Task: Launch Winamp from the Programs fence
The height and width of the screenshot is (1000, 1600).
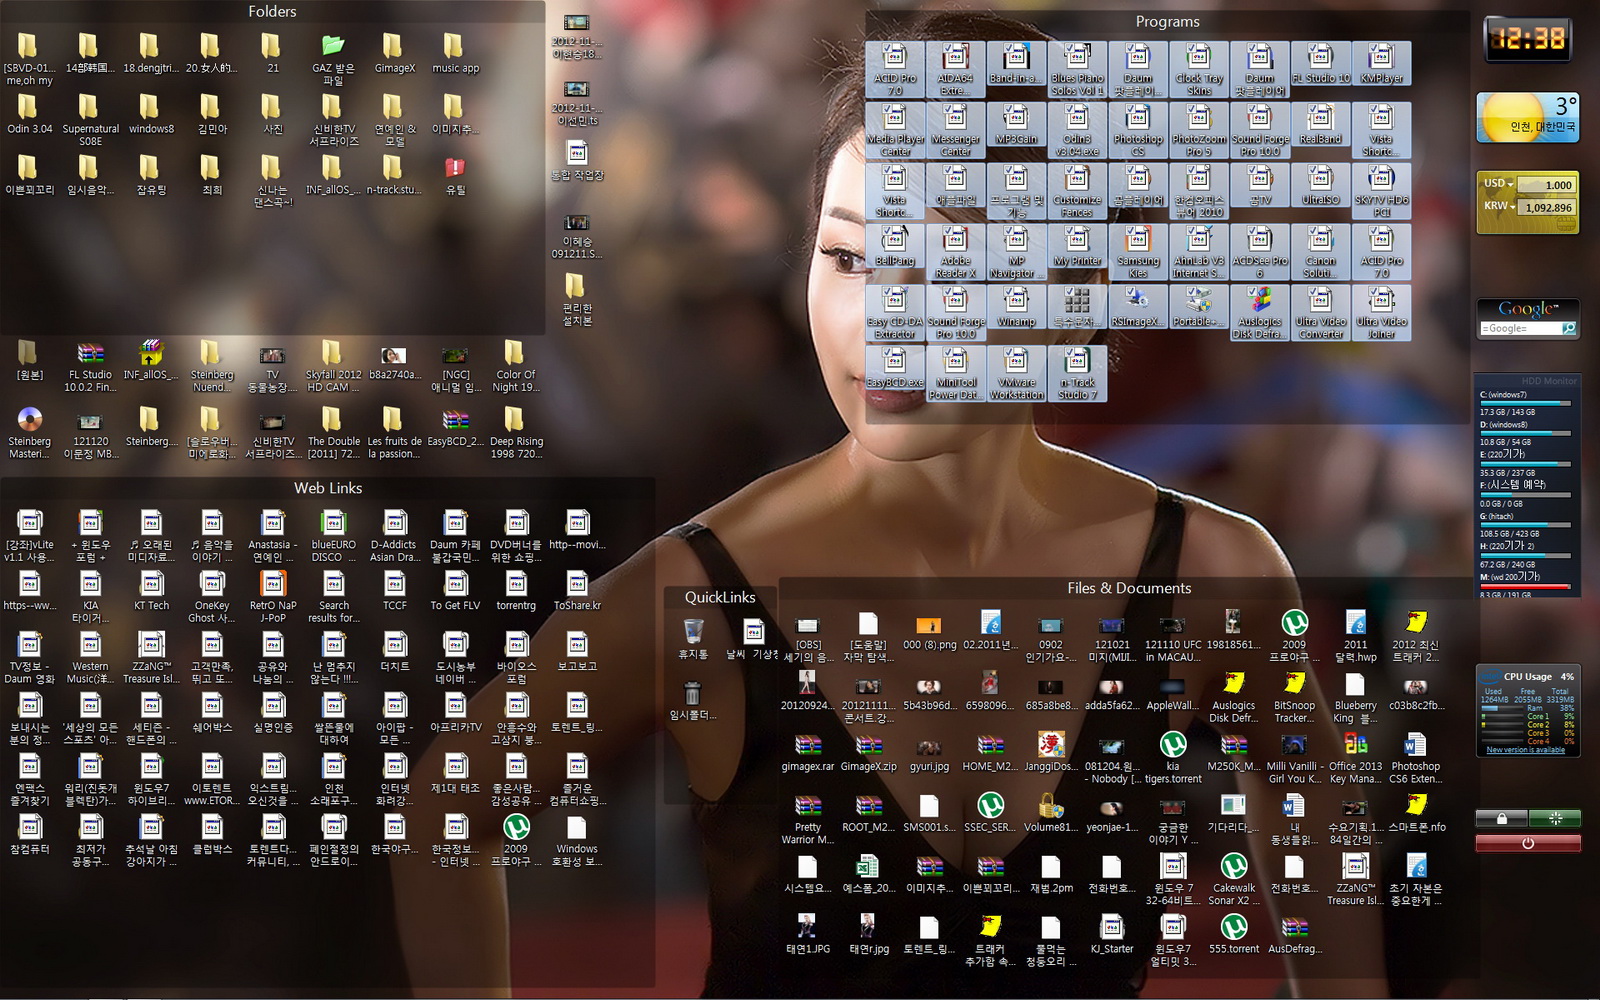Action: 1016,308
